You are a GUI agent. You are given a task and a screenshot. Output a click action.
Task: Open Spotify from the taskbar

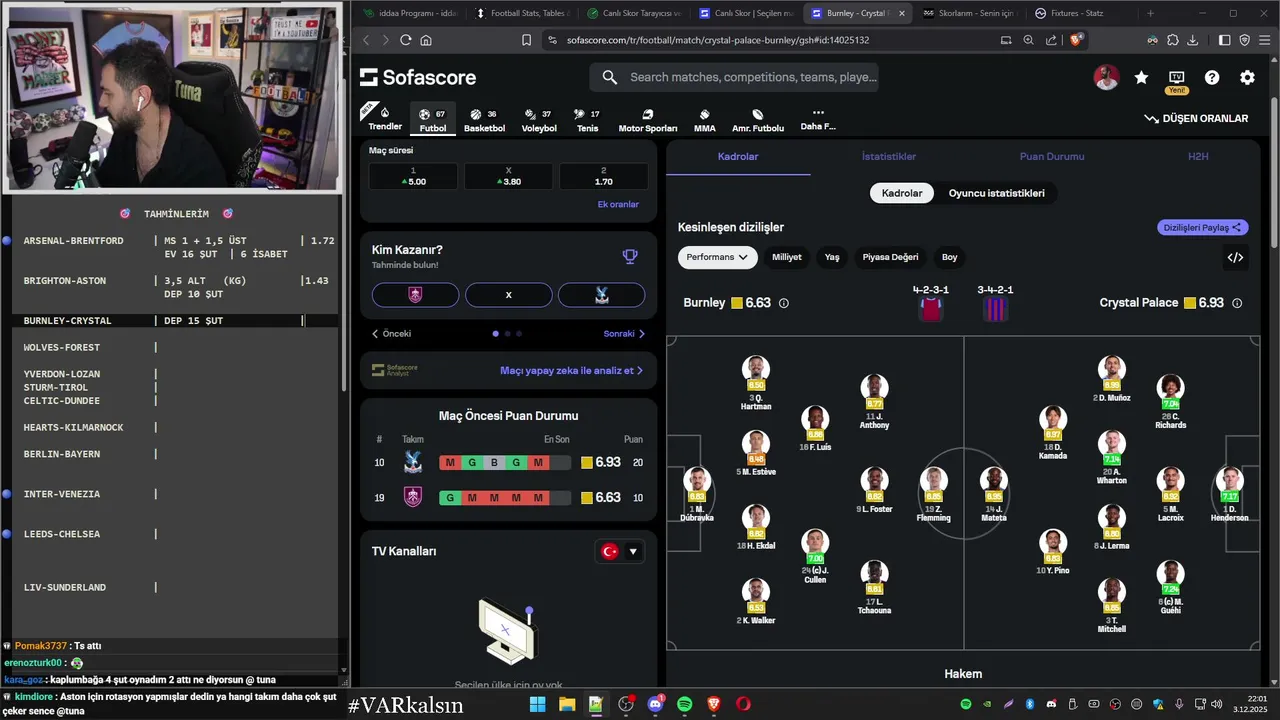[x=685, y=704]
